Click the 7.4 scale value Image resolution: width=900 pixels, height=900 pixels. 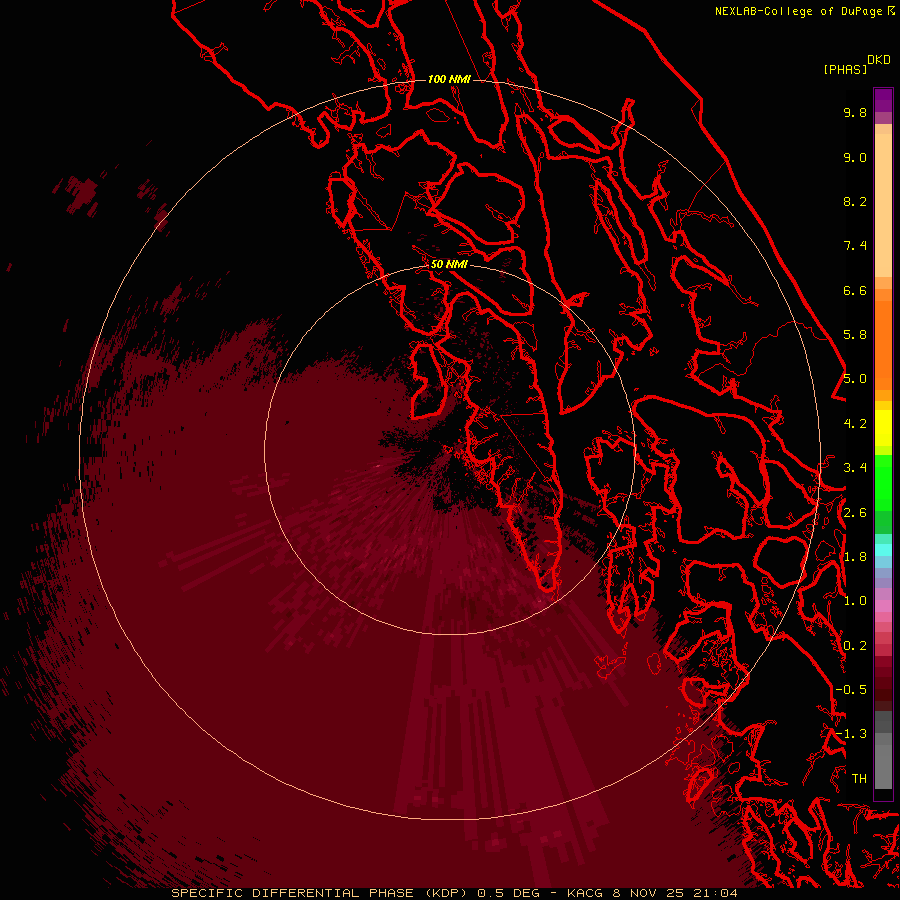pos(855,246)
